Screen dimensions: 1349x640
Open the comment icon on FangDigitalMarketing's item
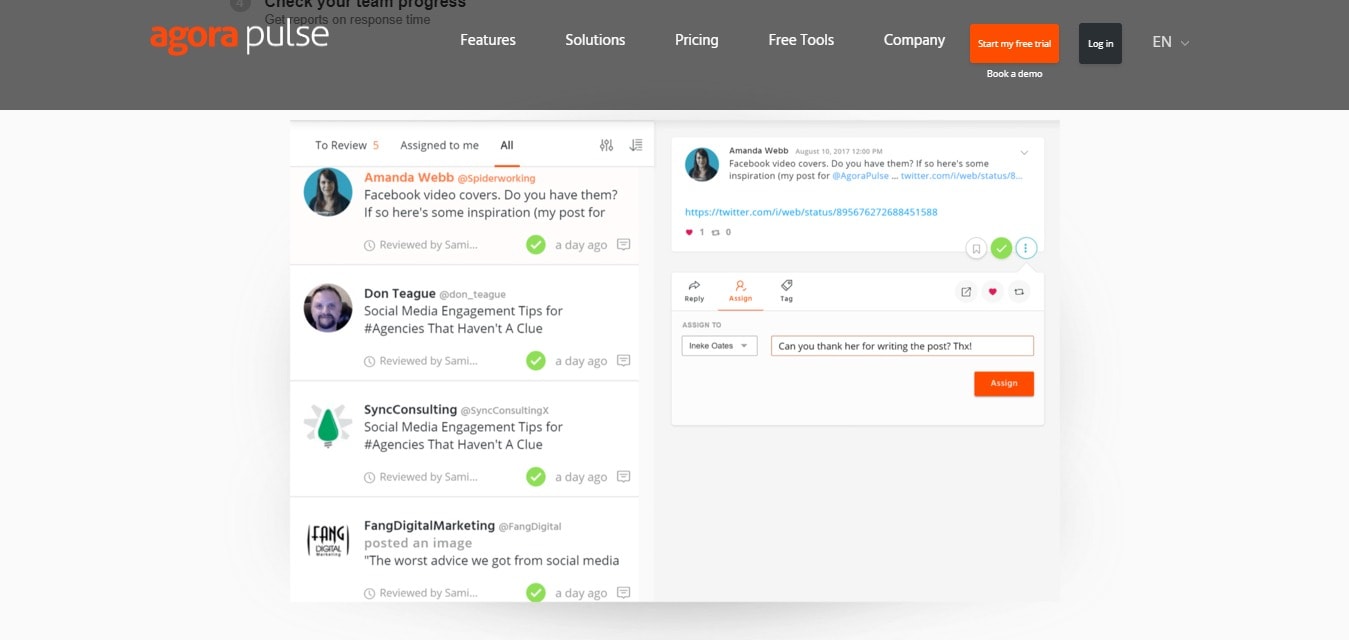[x=624, y=593]
